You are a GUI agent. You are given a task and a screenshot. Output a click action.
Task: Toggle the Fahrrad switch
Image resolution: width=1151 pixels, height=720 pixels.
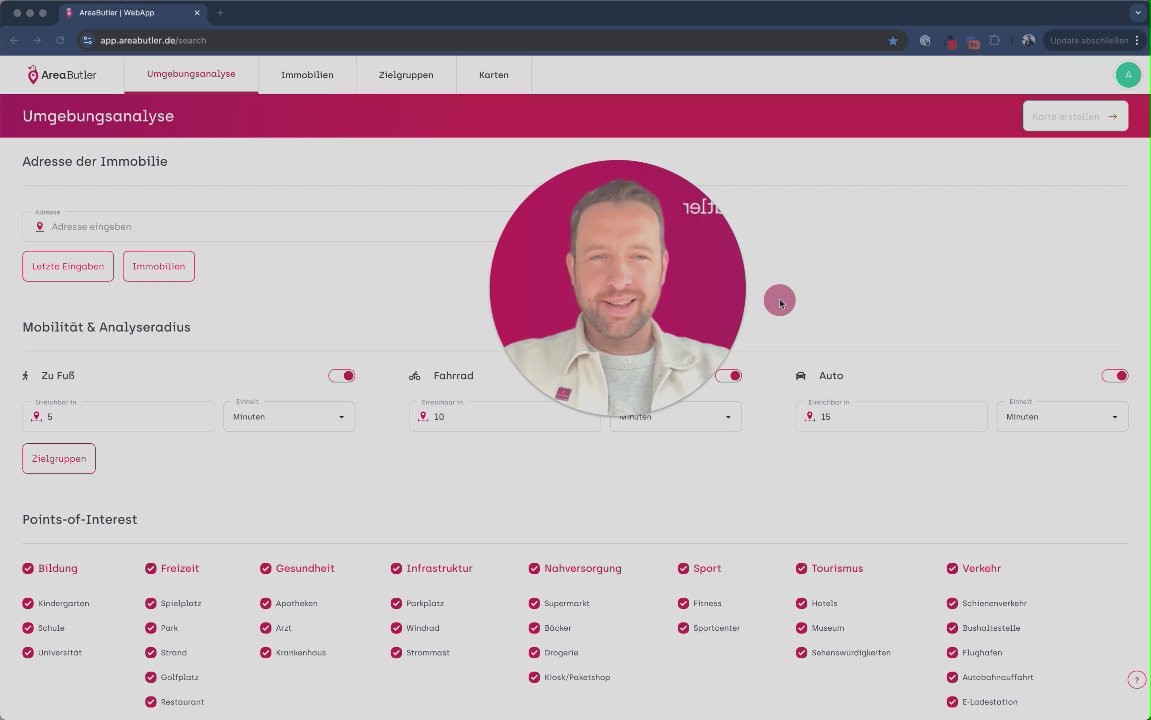coord(728,376)
